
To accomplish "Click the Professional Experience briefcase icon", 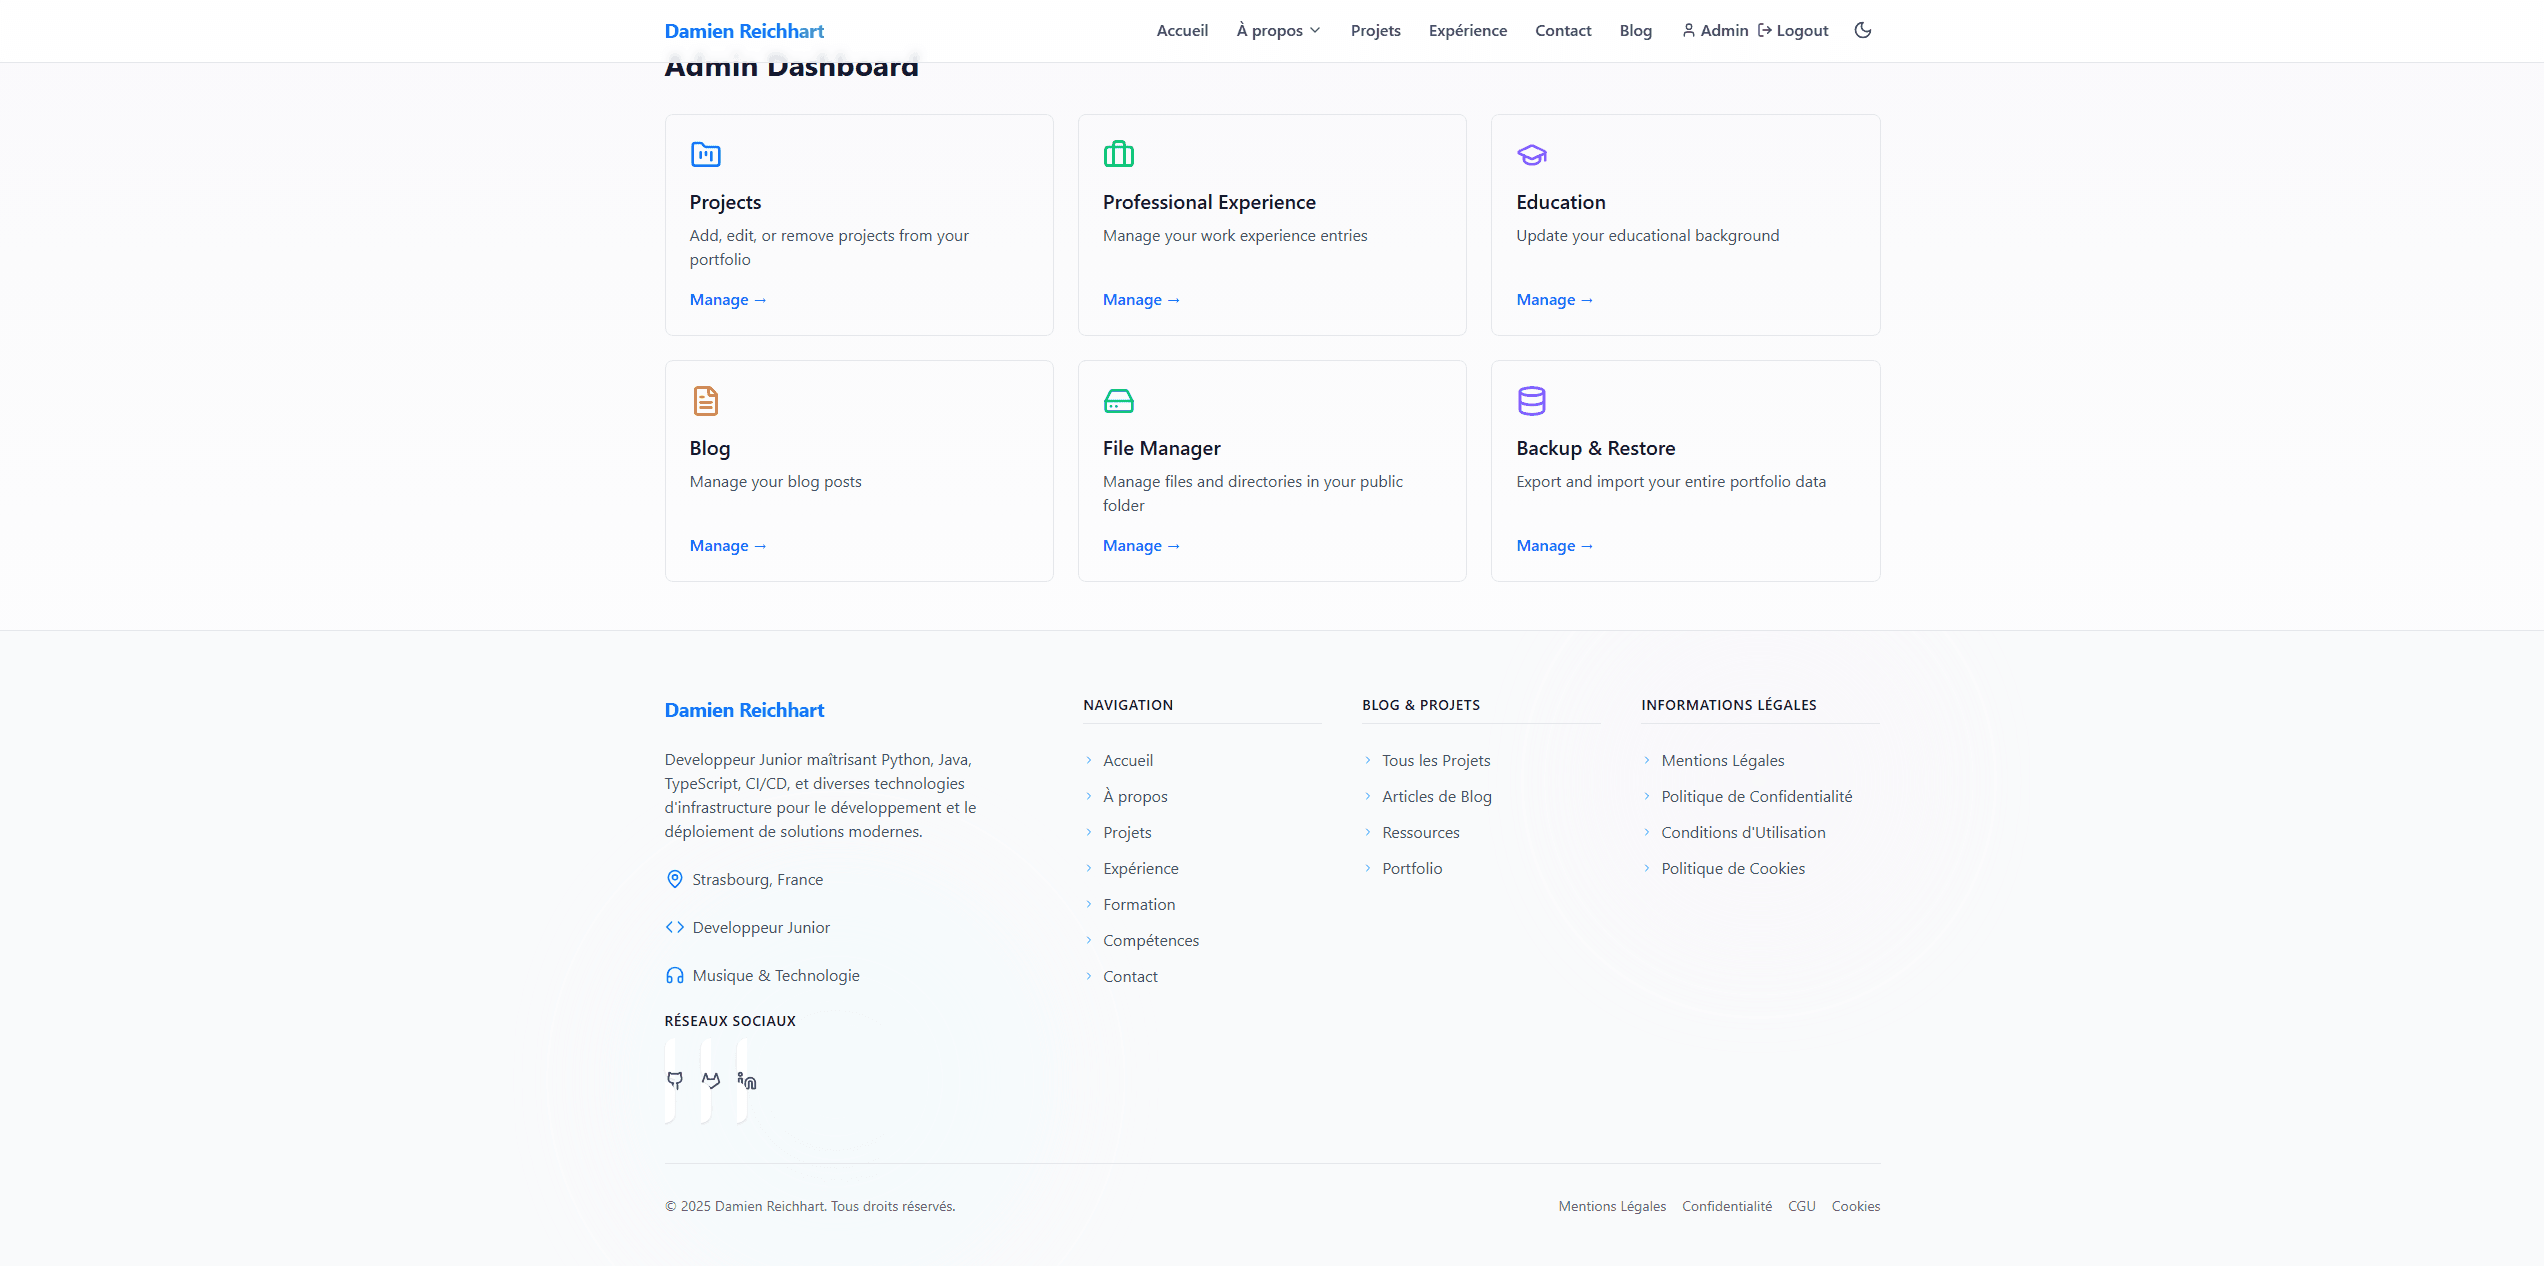I will tap(1119, 154).
